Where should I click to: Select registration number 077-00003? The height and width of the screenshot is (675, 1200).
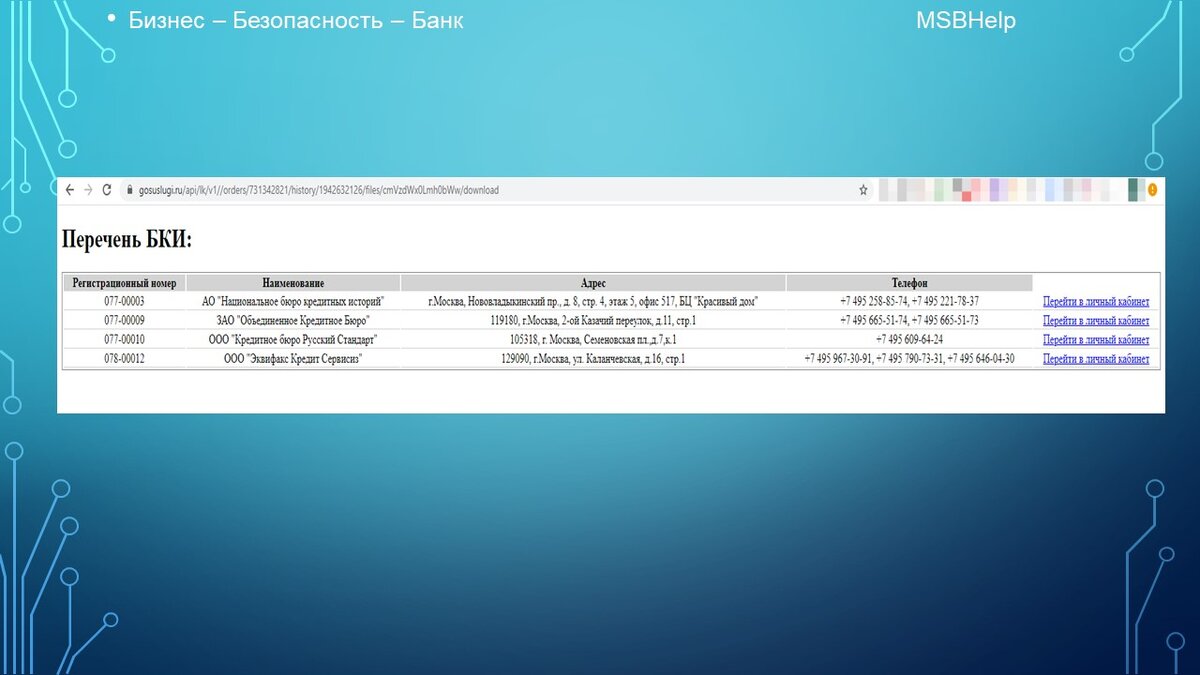[x=124, y=301]
